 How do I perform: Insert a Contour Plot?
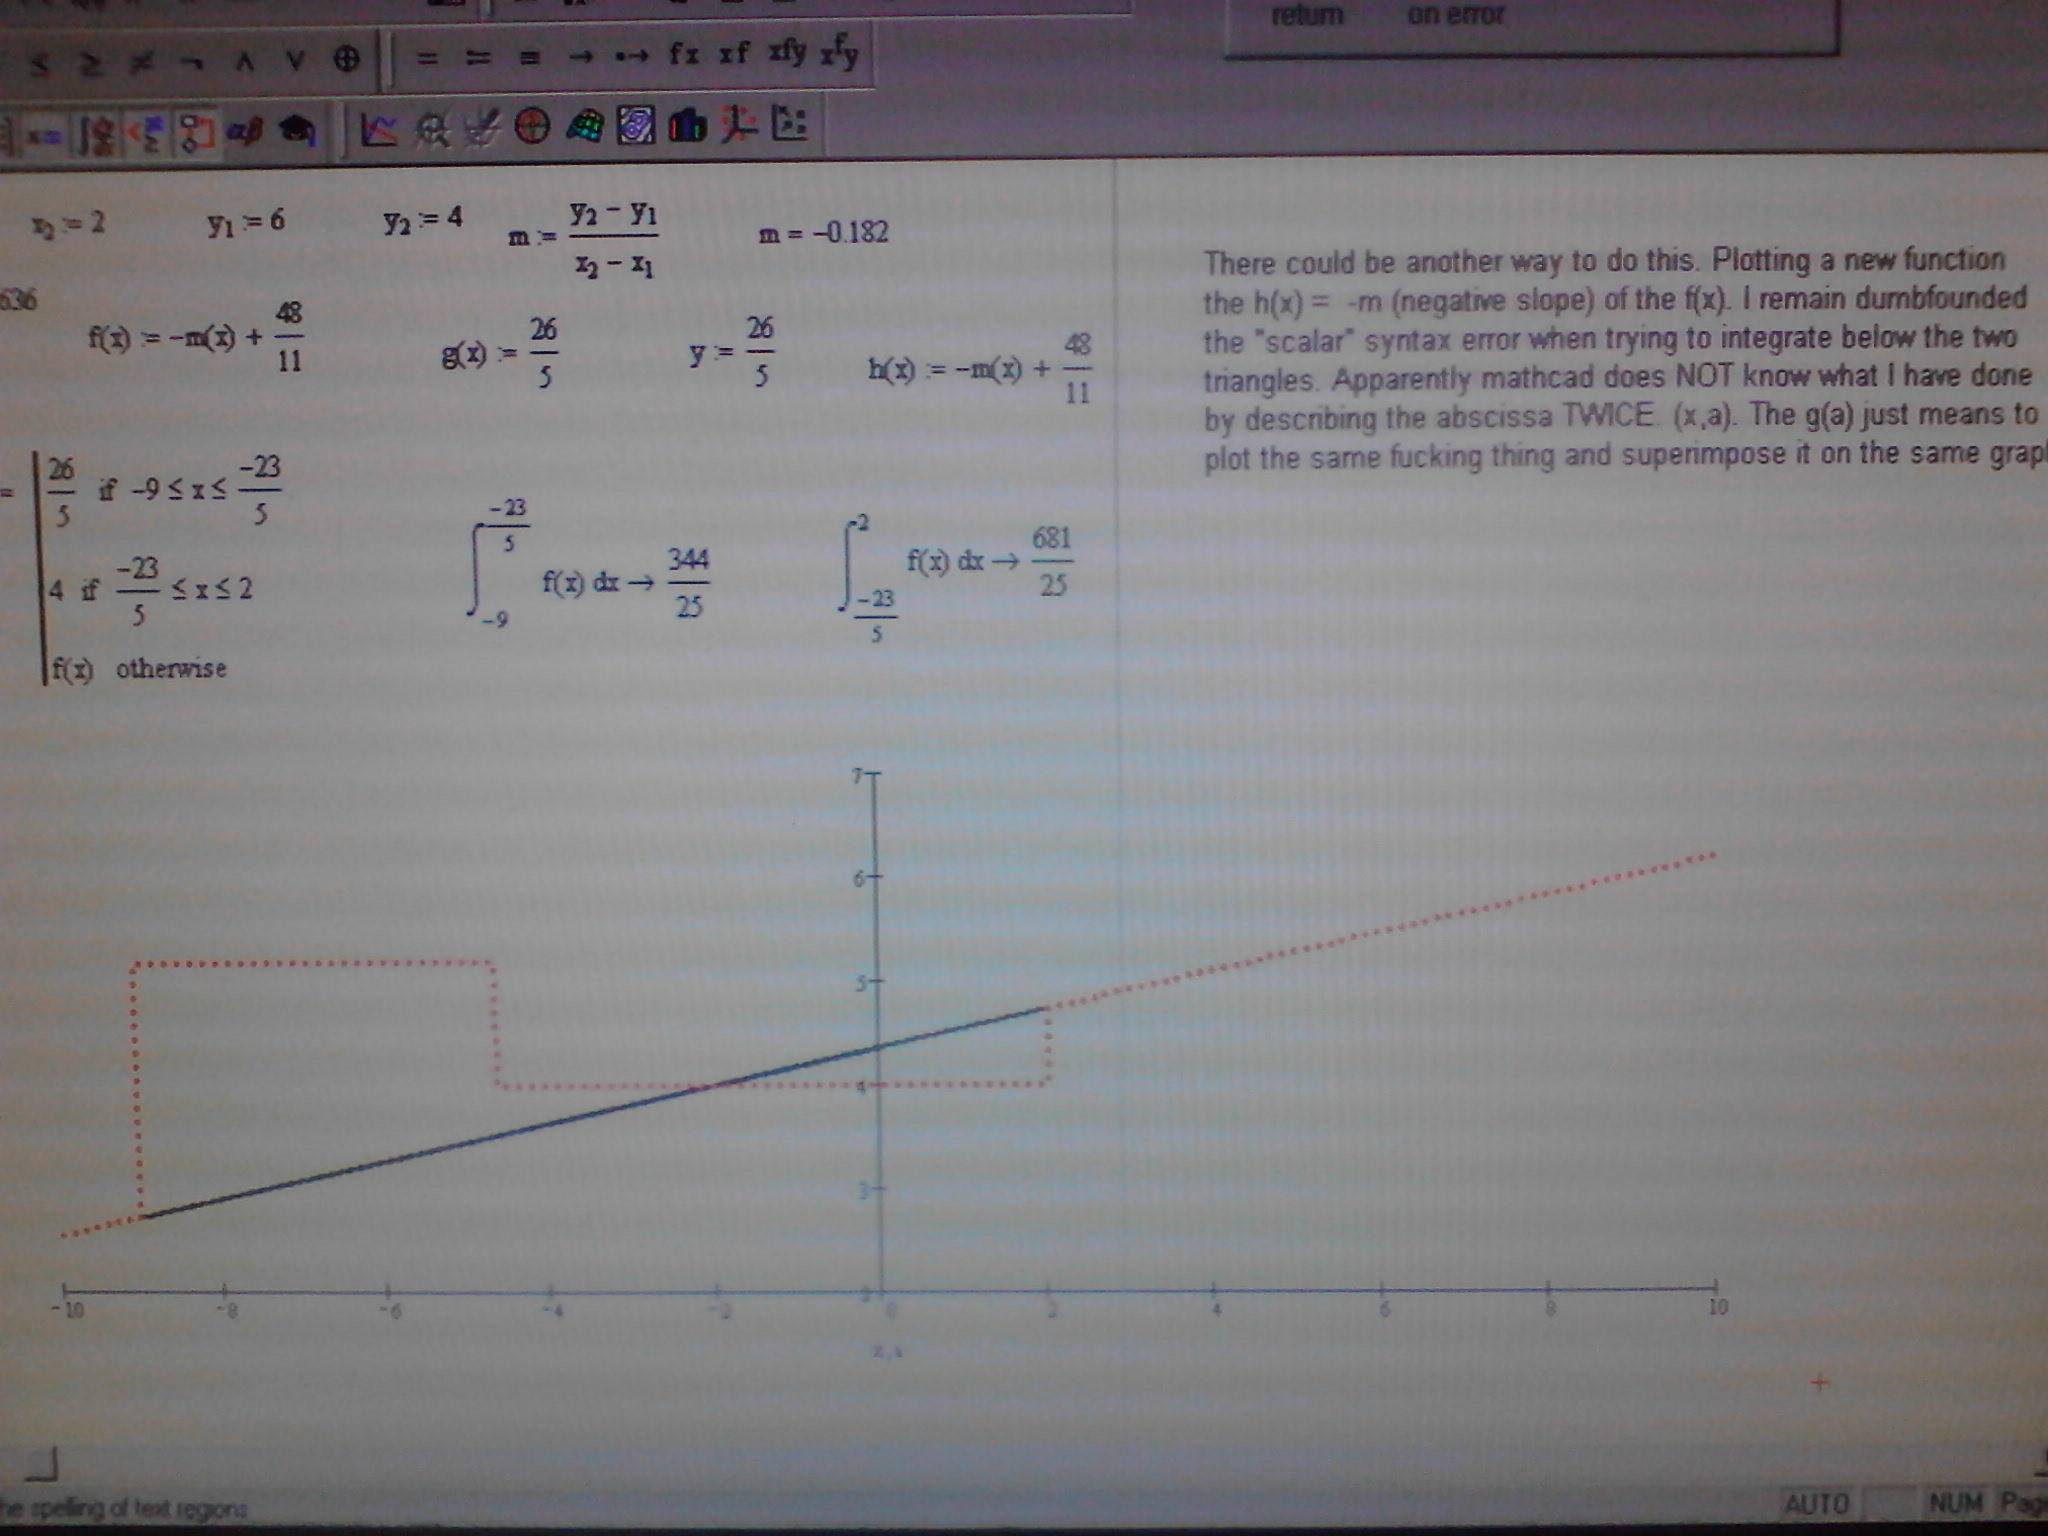(636, 127)
